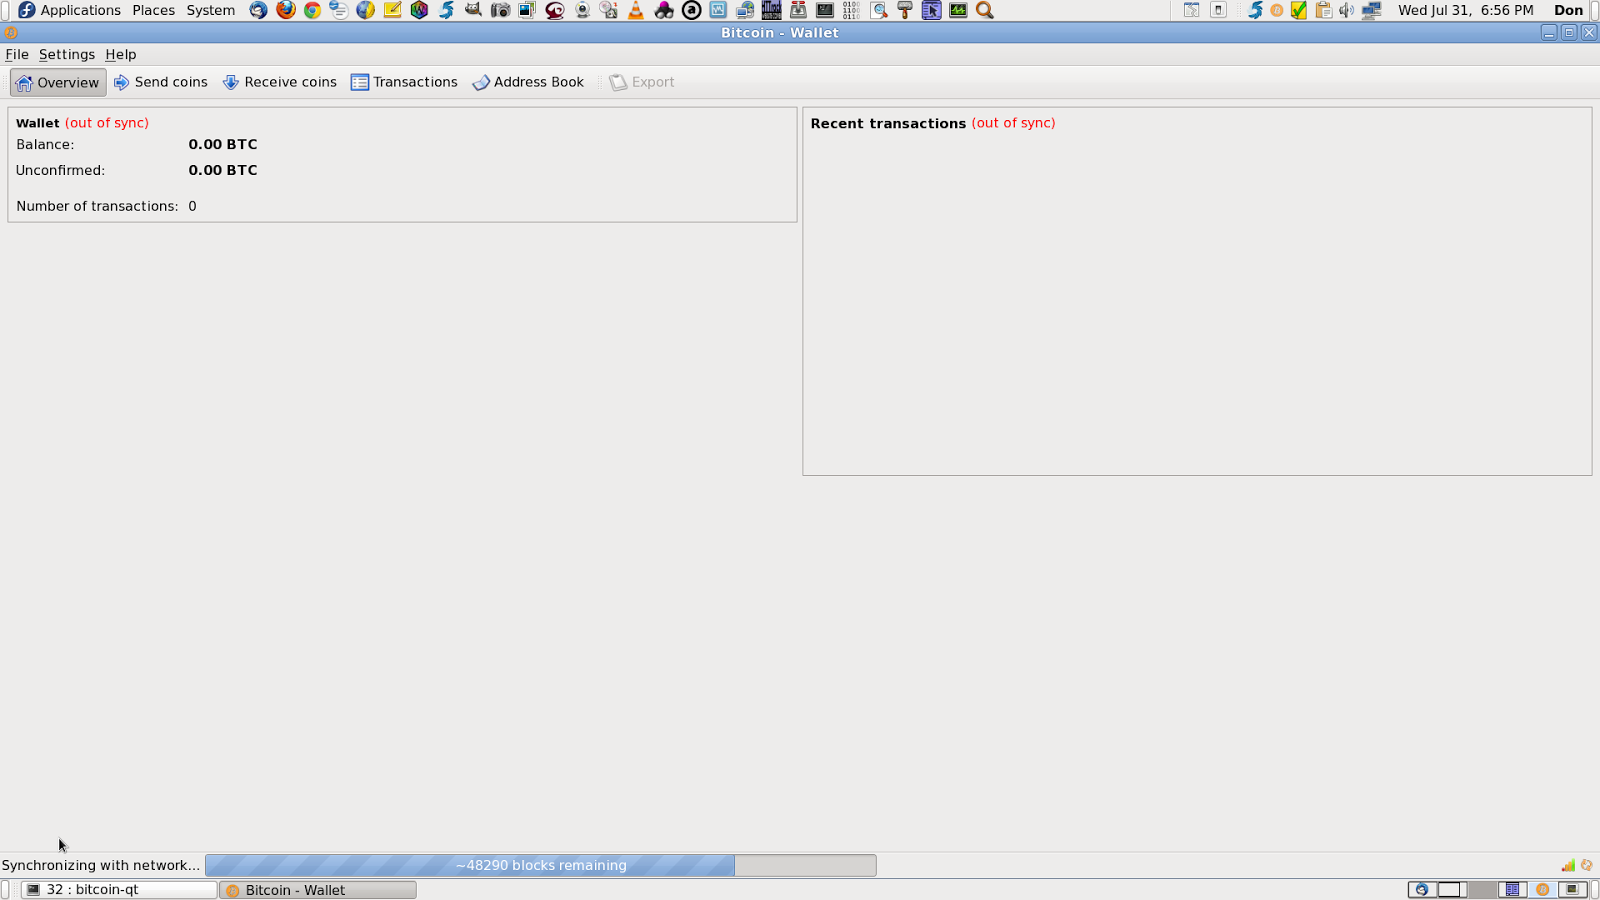The width and height of the screenshot is (1600, 900).
Task: Switch to the bitcoin-qt terminal taskbar entry
Action: (x=119, y=889)
